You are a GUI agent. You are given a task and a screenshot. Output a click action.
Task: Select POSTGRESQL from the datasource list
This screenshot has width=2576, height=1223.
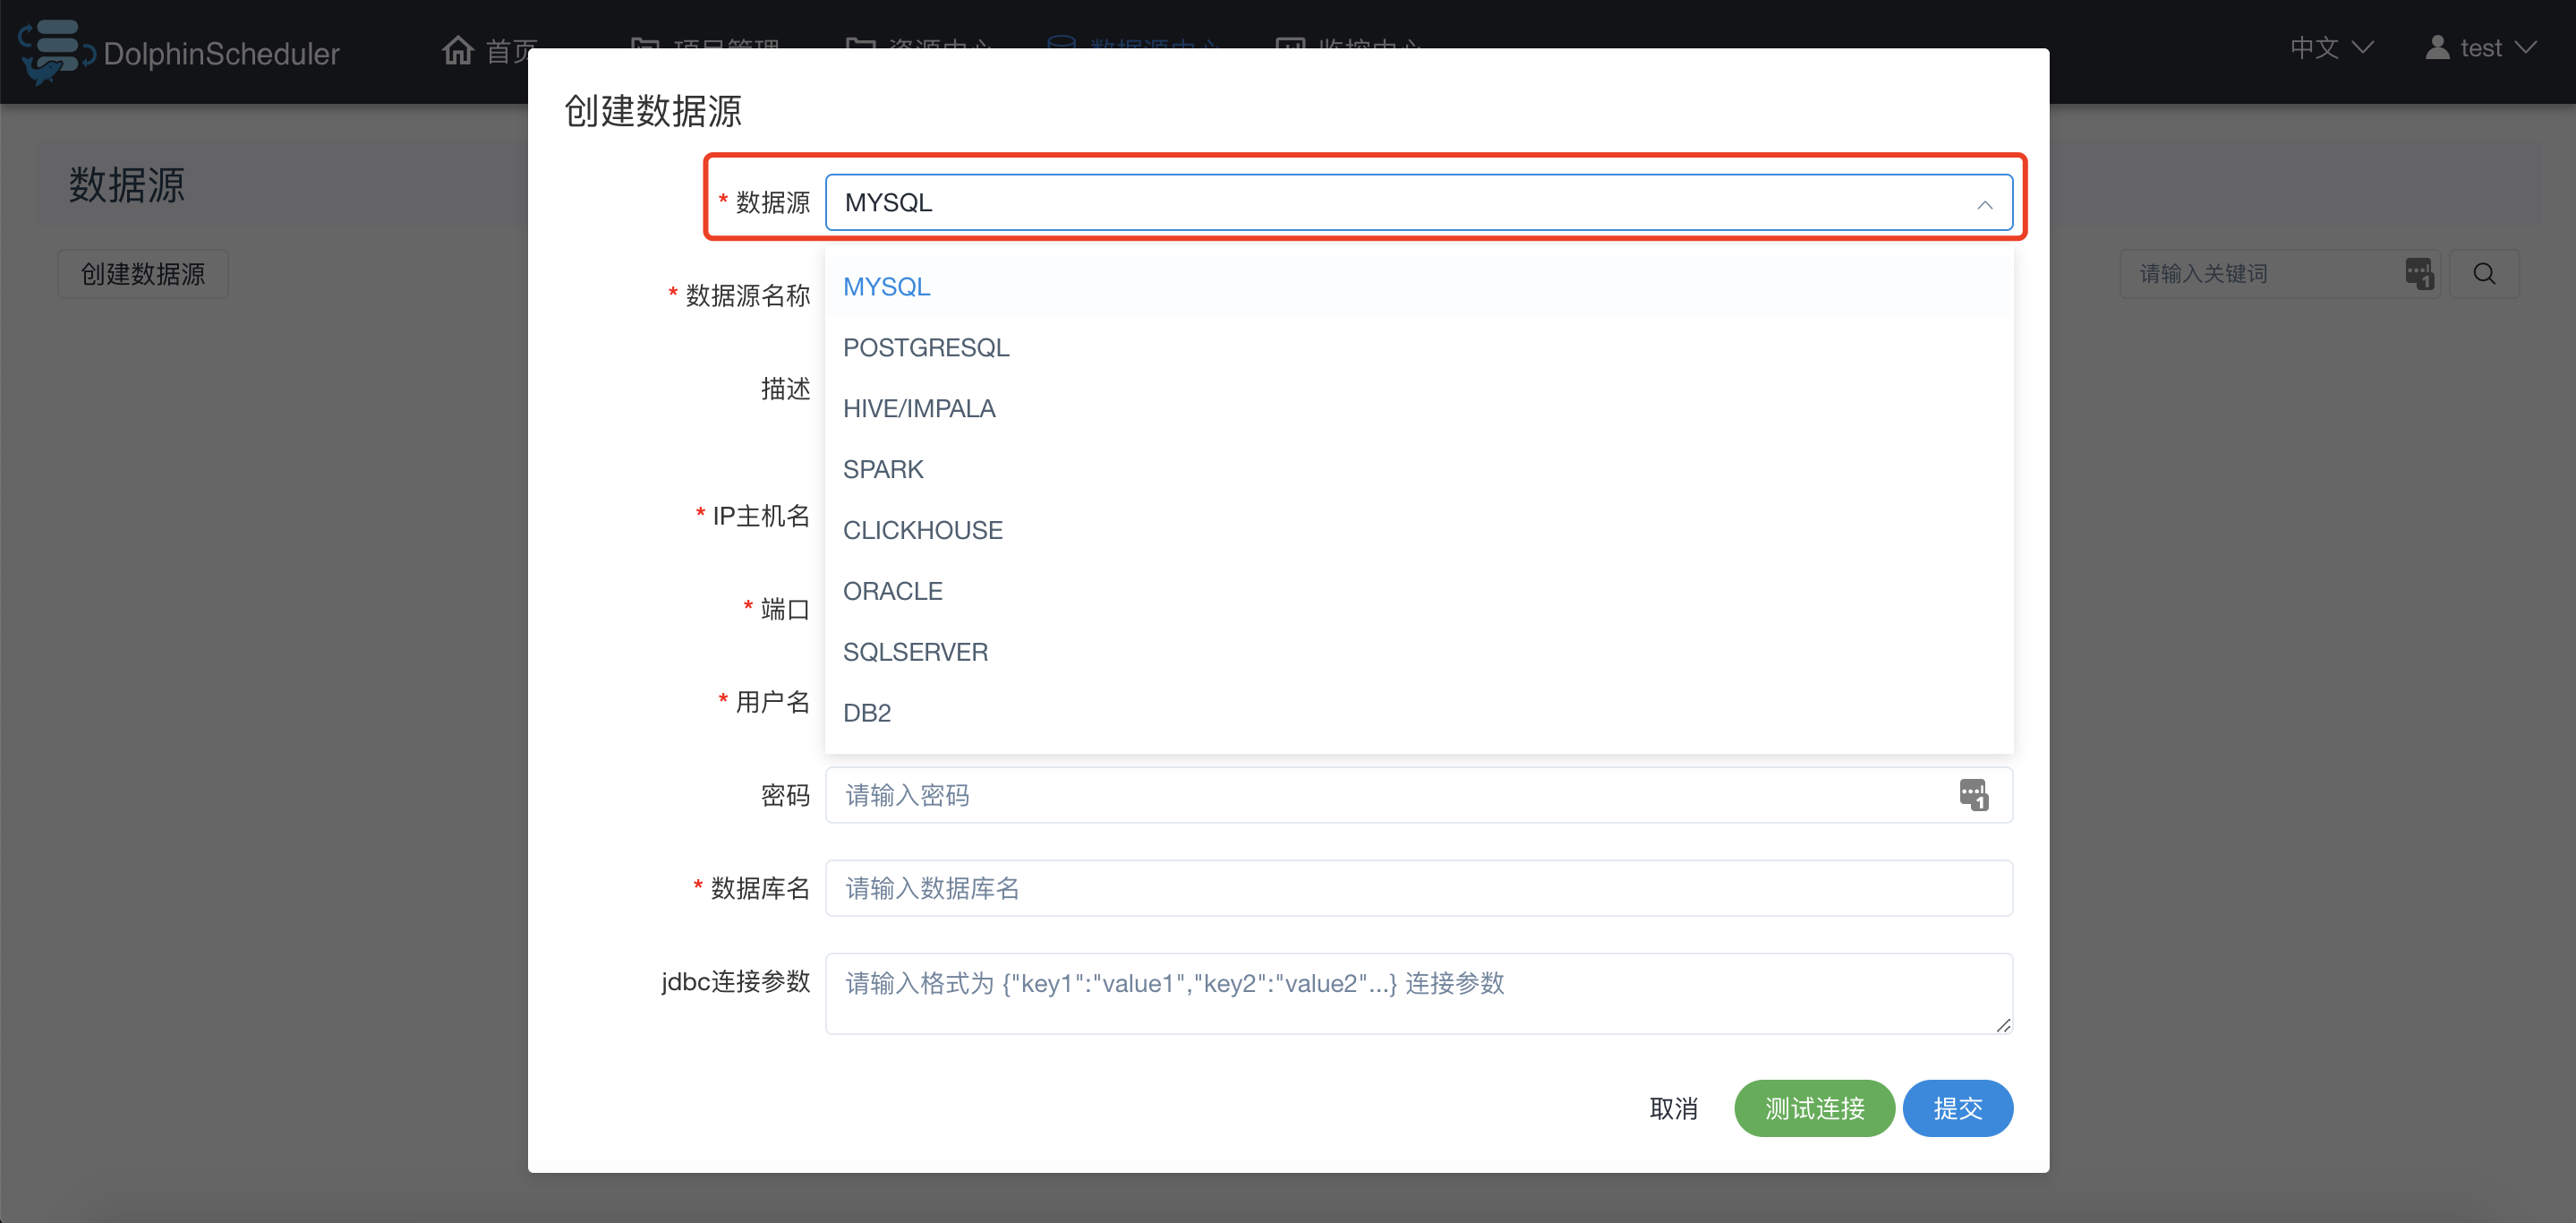pyautogui.click(x=1418, y=348)
